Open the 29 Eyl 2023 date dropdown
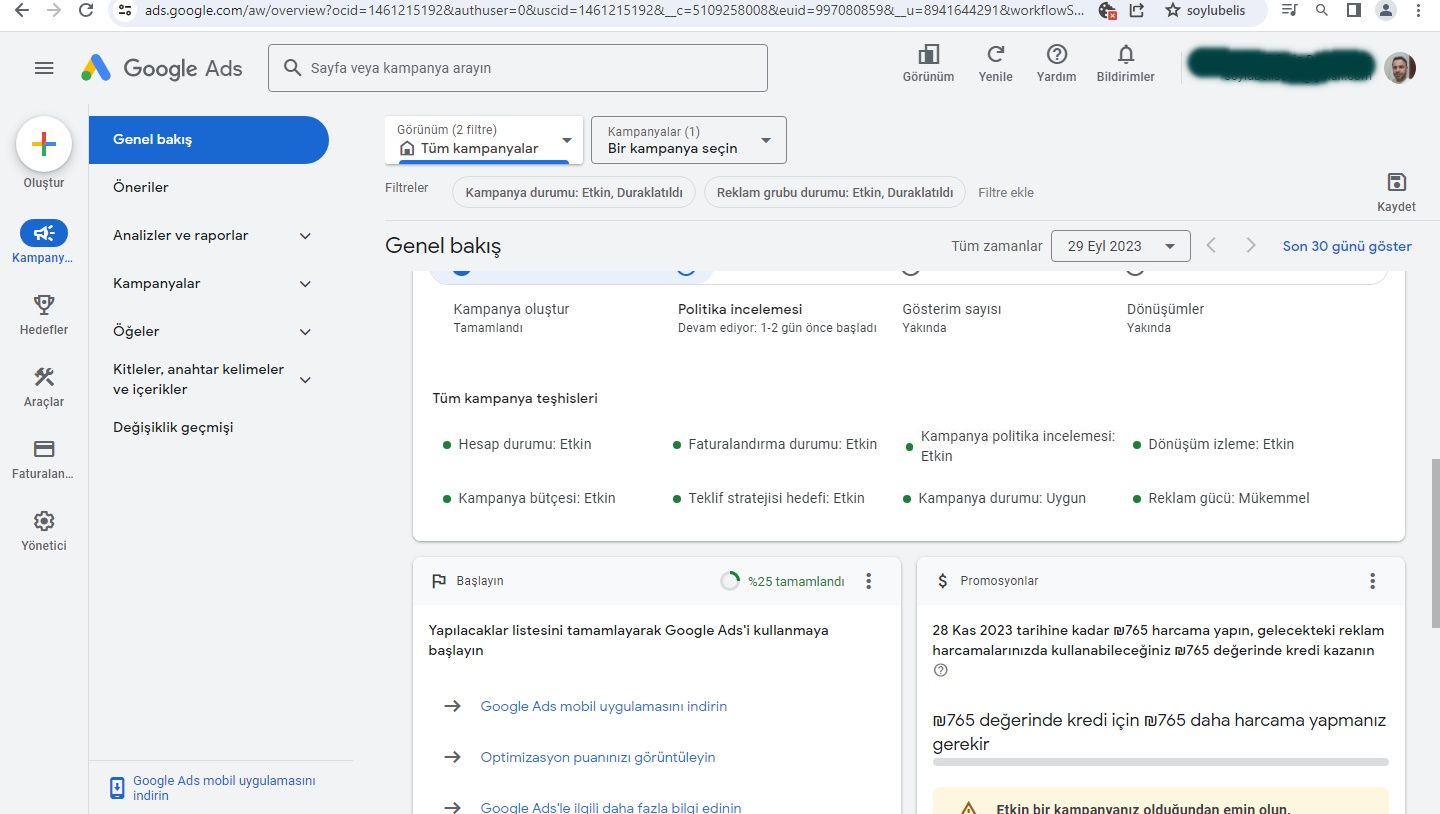The width and height of the screenshot is (1440, 814). [1121, 246]
